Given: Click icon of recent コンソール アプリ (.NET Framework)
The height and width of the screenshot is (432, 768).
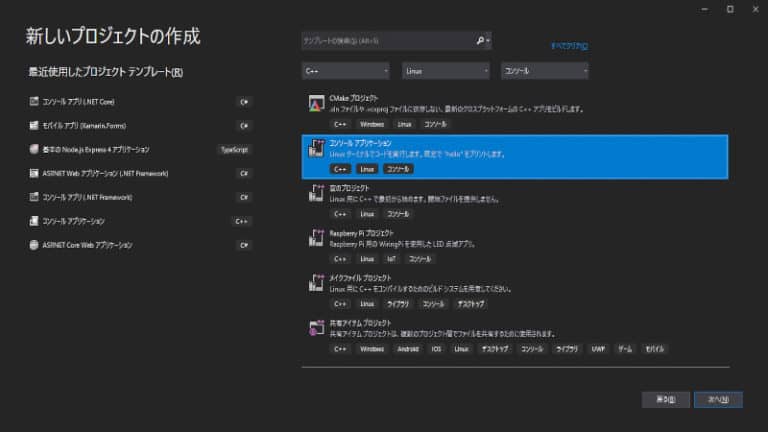Looking at the screenshot, I should pyautogui.click(x=34, y=197).
